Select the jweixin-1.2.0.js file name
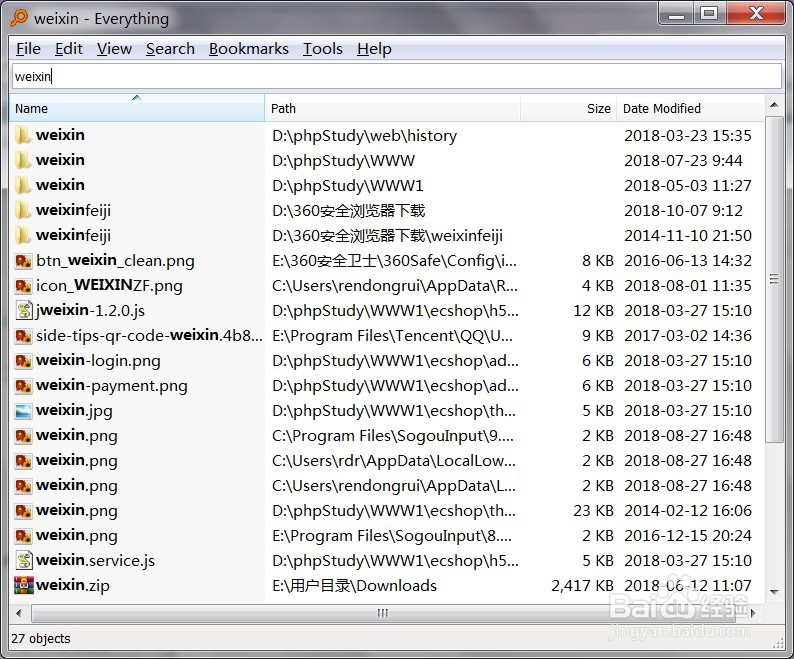The height and width of the screenshot is (659, 794). (90, 310)
